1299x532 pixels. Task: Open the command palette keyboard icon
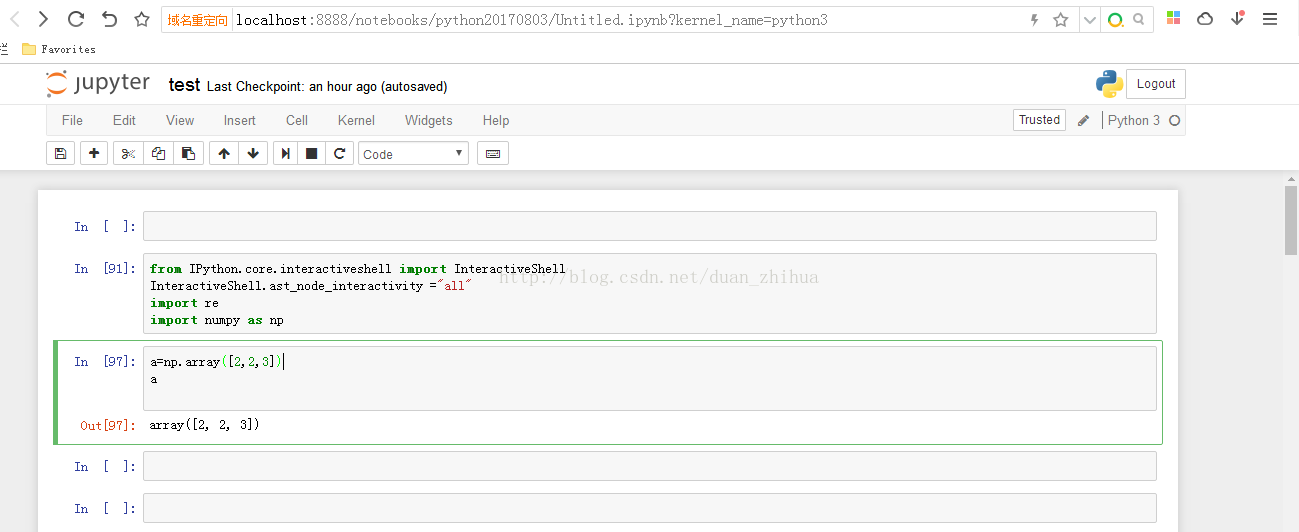click(x=492, y=153)
